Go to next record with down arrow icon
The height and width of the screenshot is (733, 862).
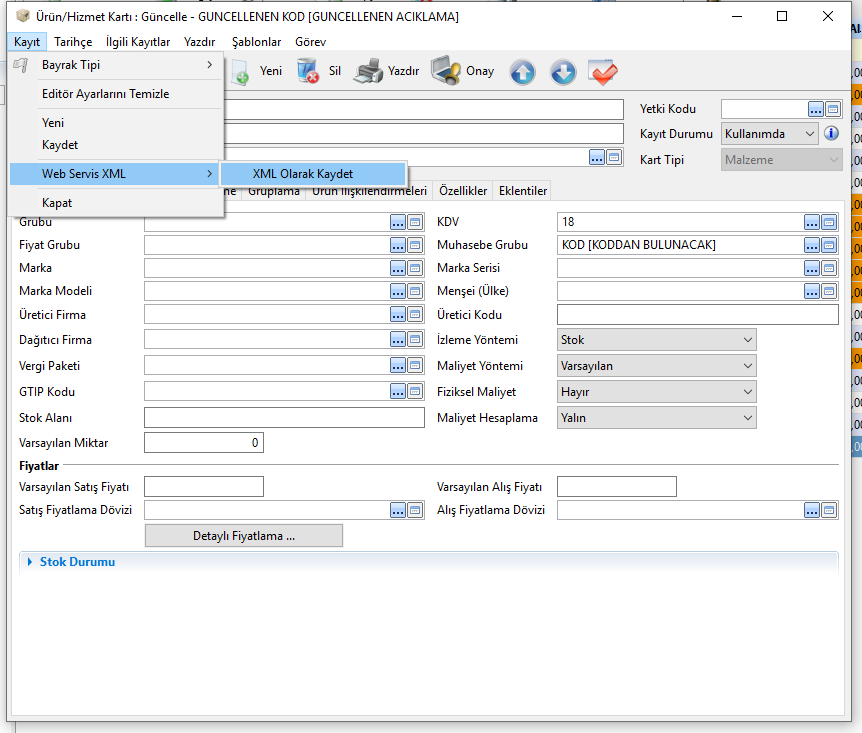(563, 72)
